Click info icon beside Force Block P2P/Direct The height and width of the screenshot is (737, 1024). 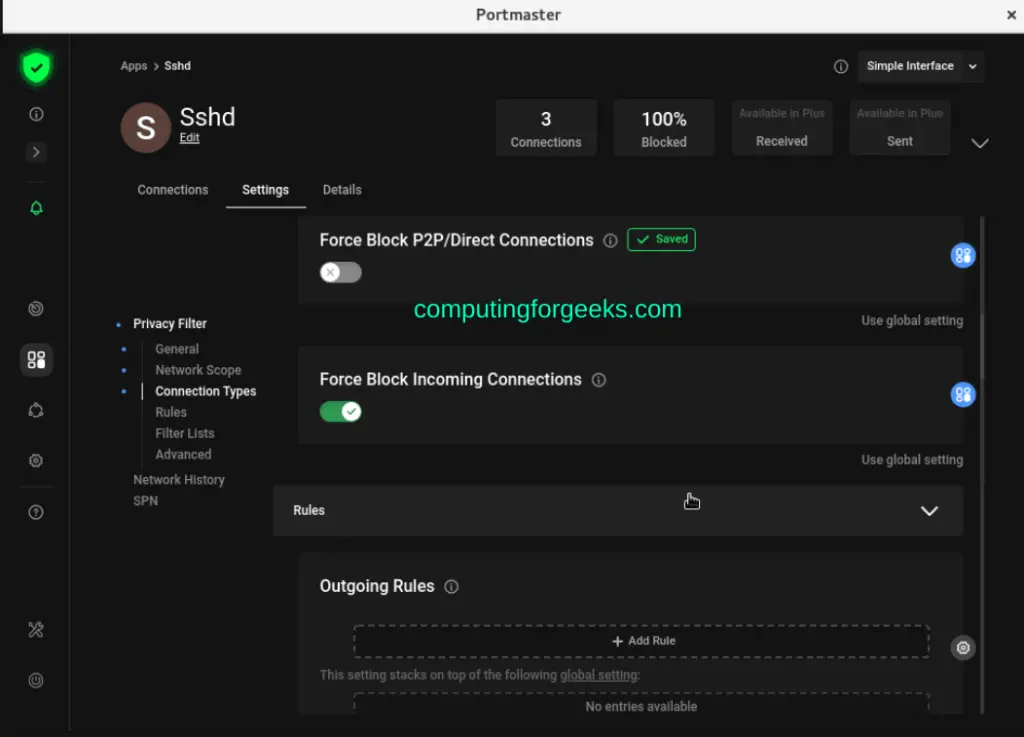[610, 241]
